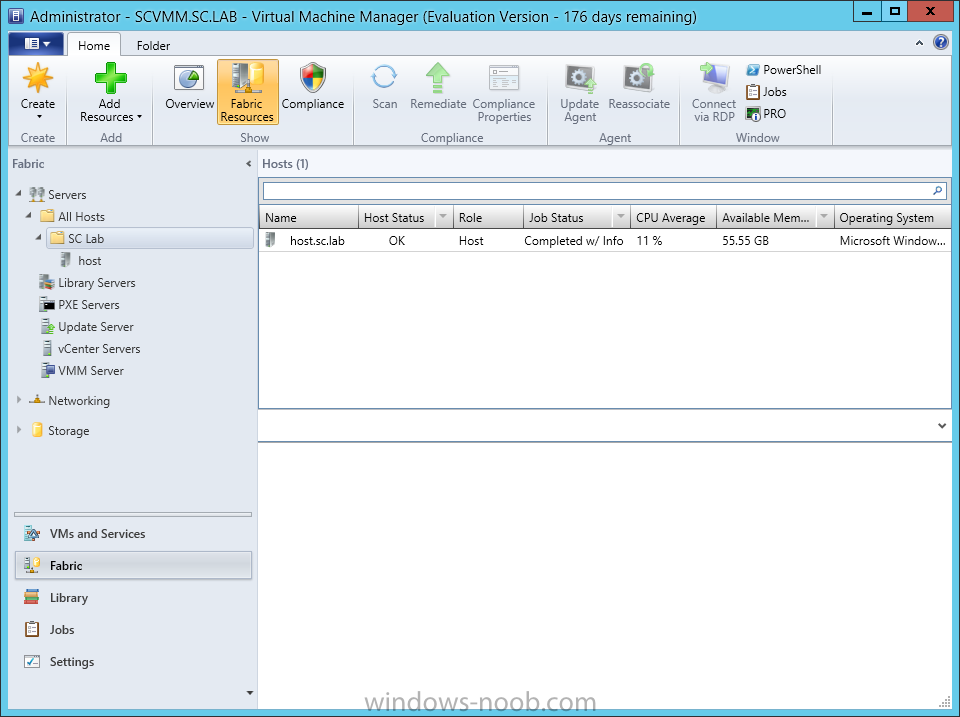960x717 pixels.
Task: Run the compliance Scan
Action: click(x=384, y=89)
